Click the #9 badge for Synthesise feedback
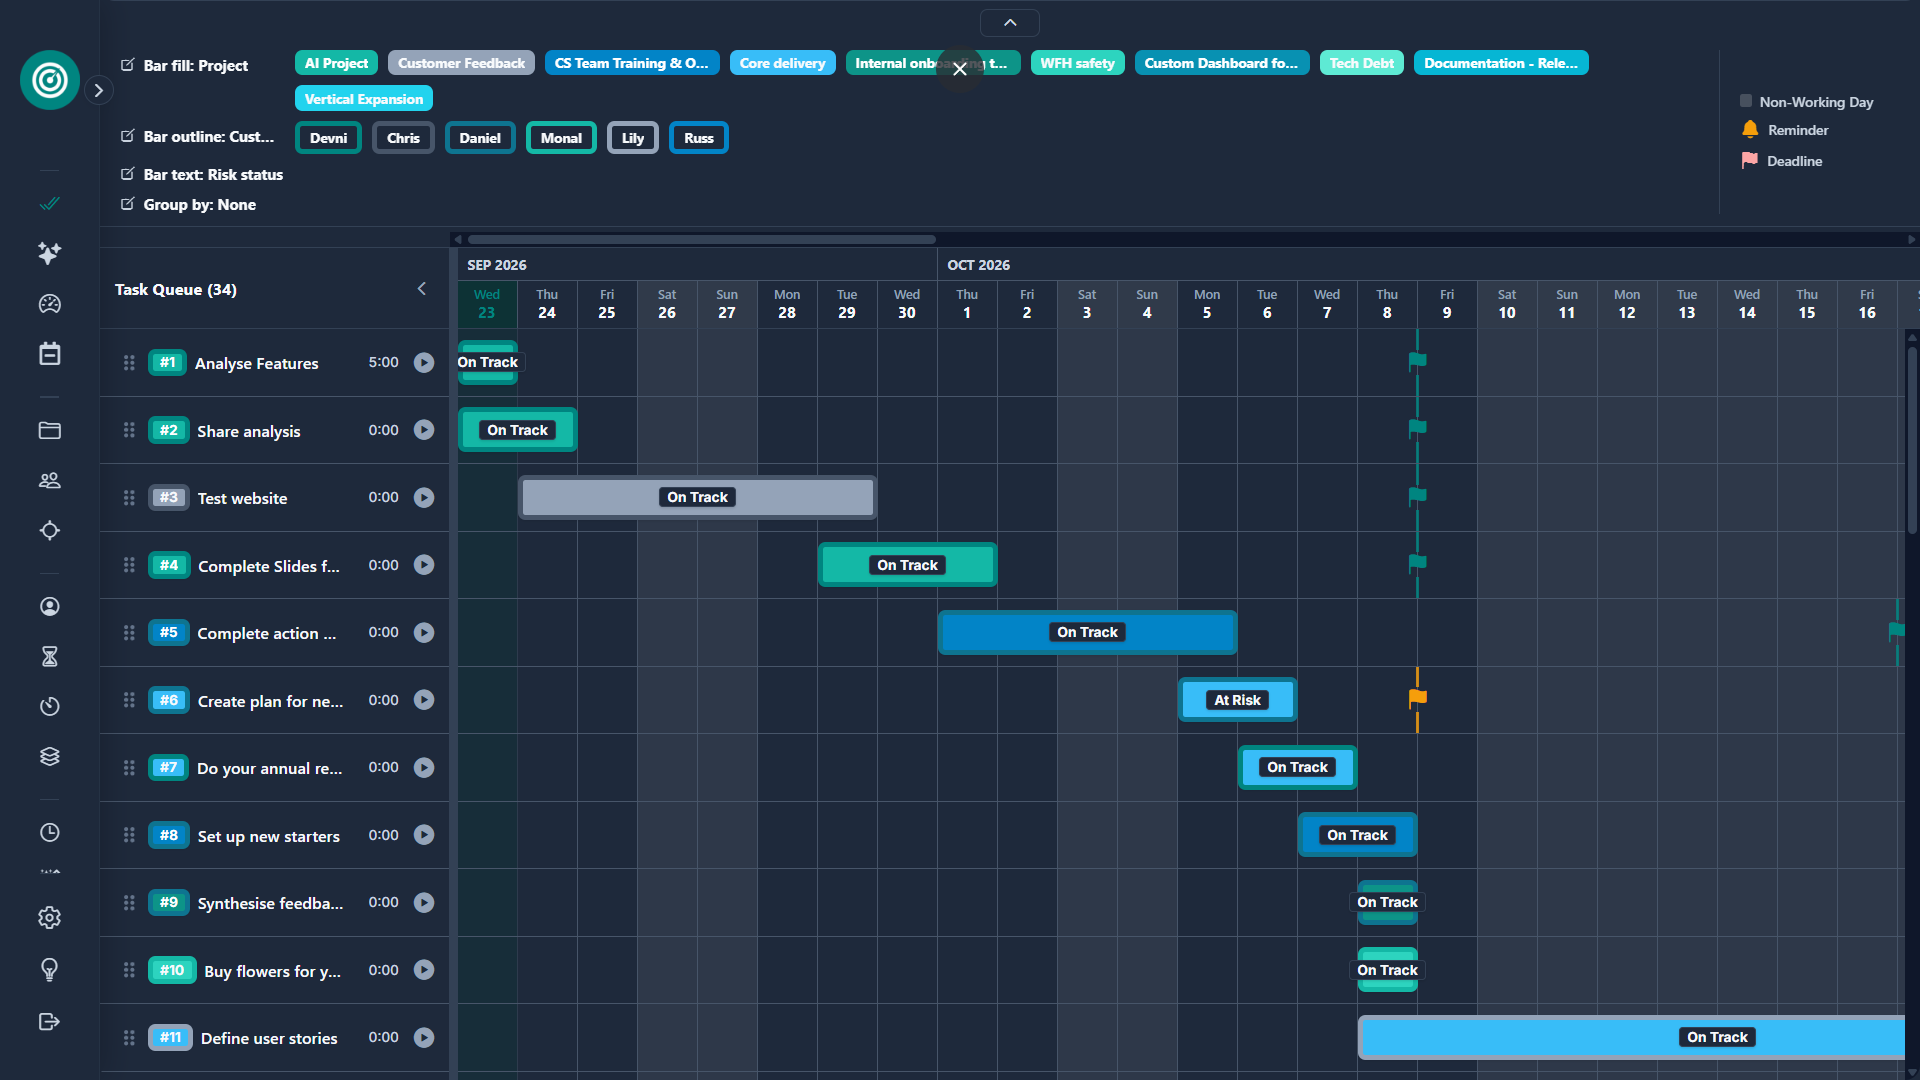The width and height of the screenshot is (1920, 1080). coord(168,902)
